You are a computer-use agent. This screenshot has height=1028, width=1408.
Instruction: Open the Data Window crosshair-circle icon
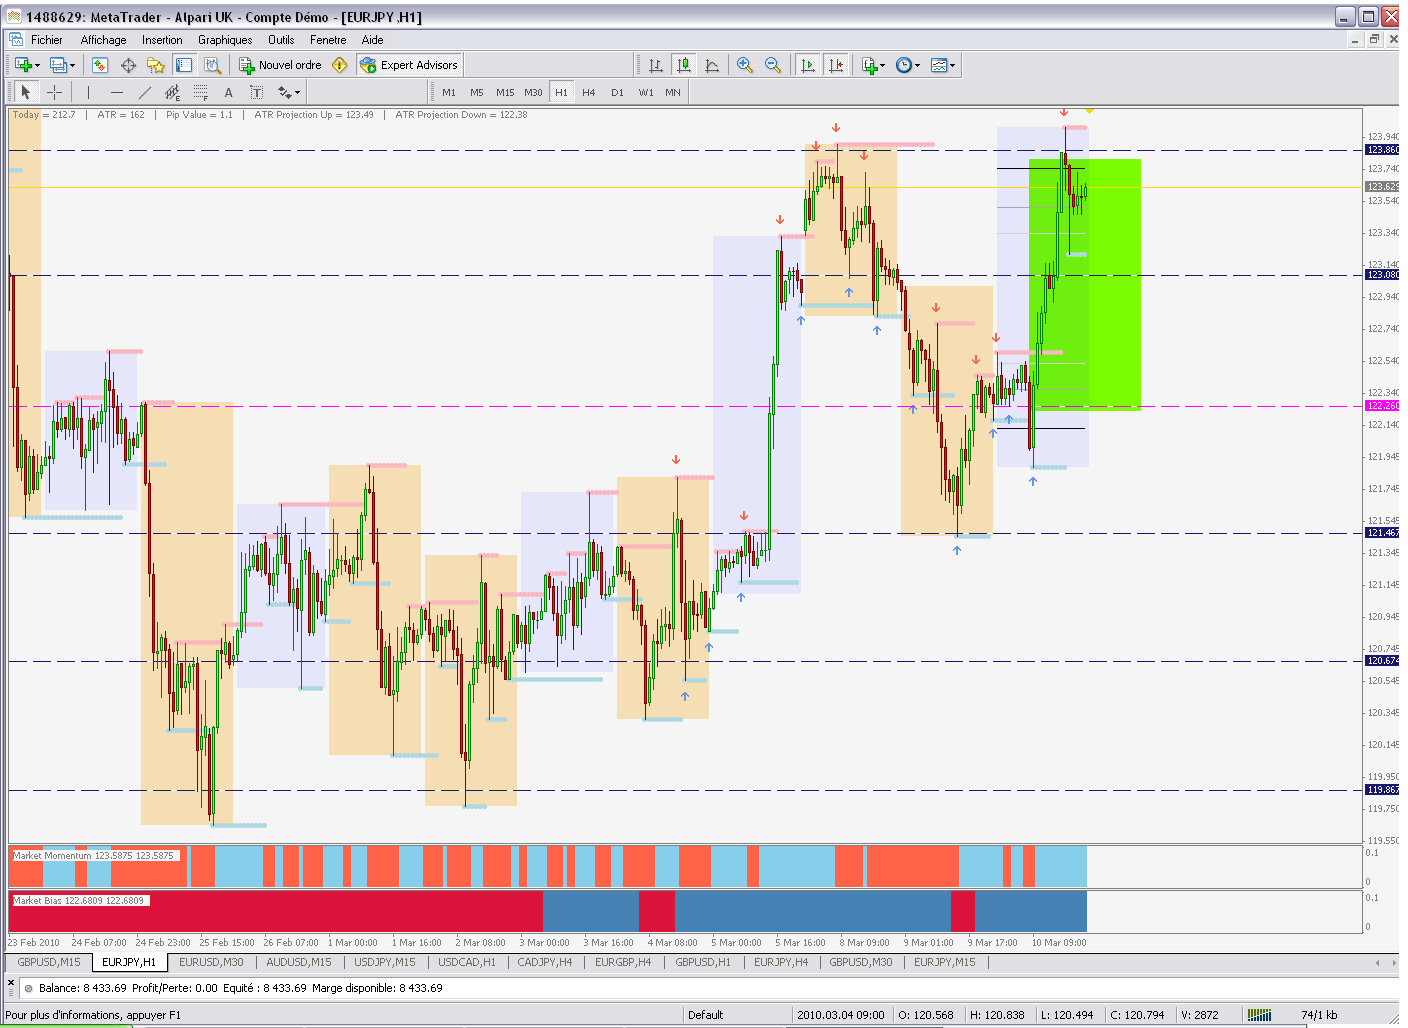(x=128, y=65)
